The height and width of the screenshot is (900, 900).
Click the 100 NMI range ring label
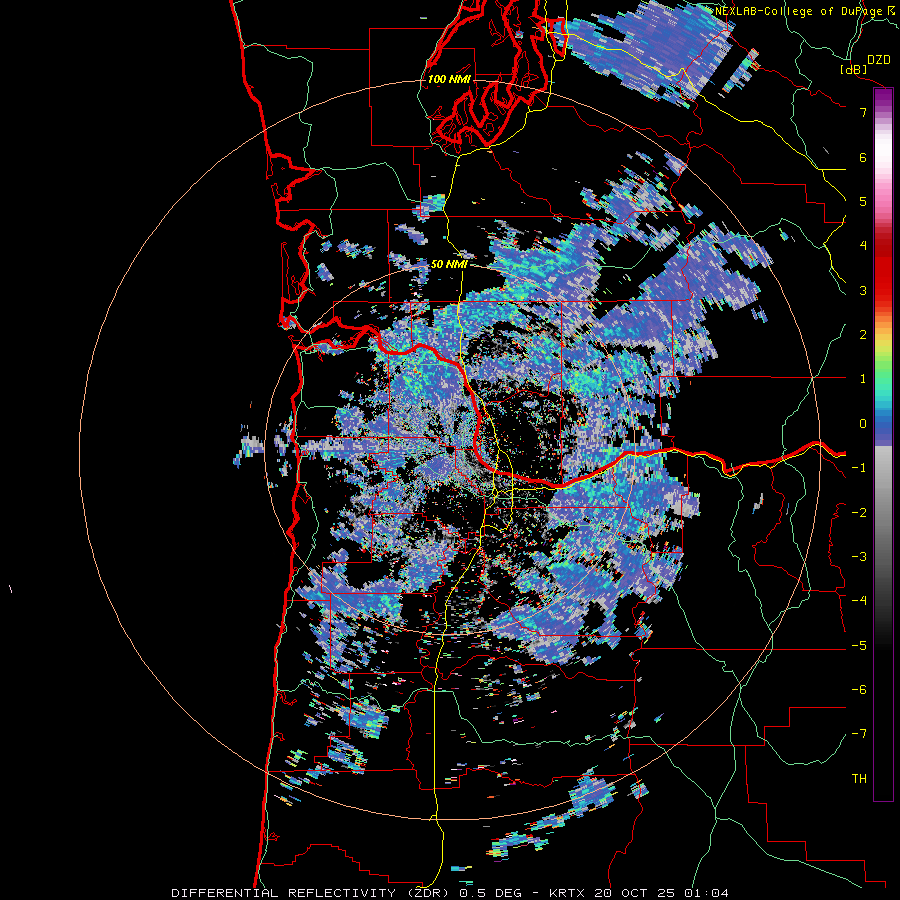tap(449, 79)
